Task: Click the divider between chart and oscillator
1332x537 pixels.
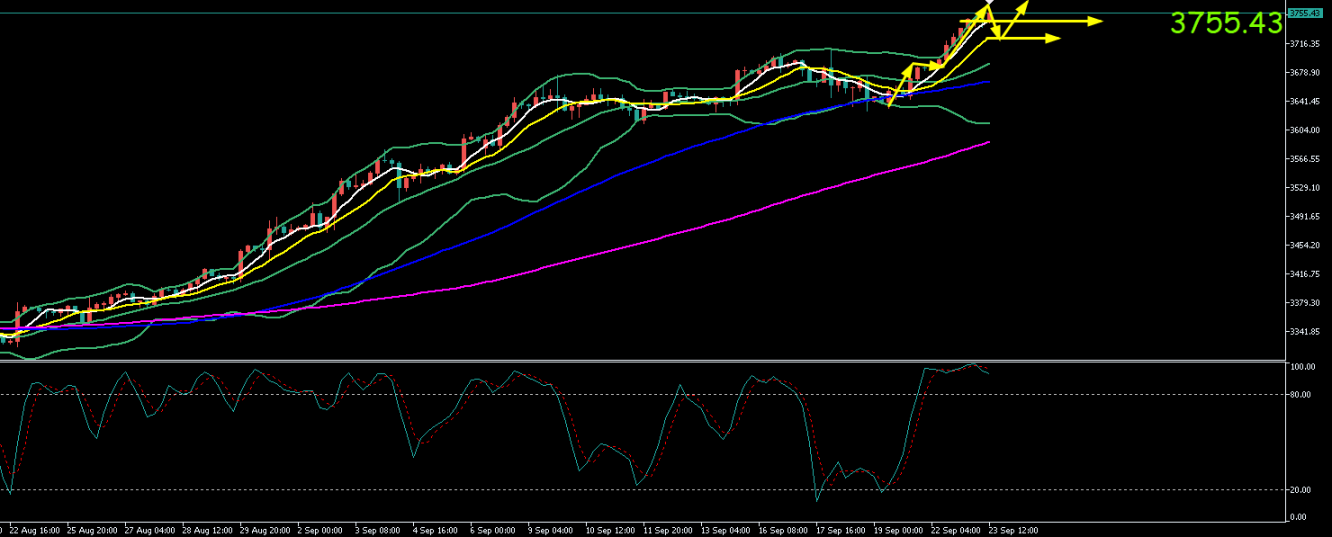Action: point(640,360)
